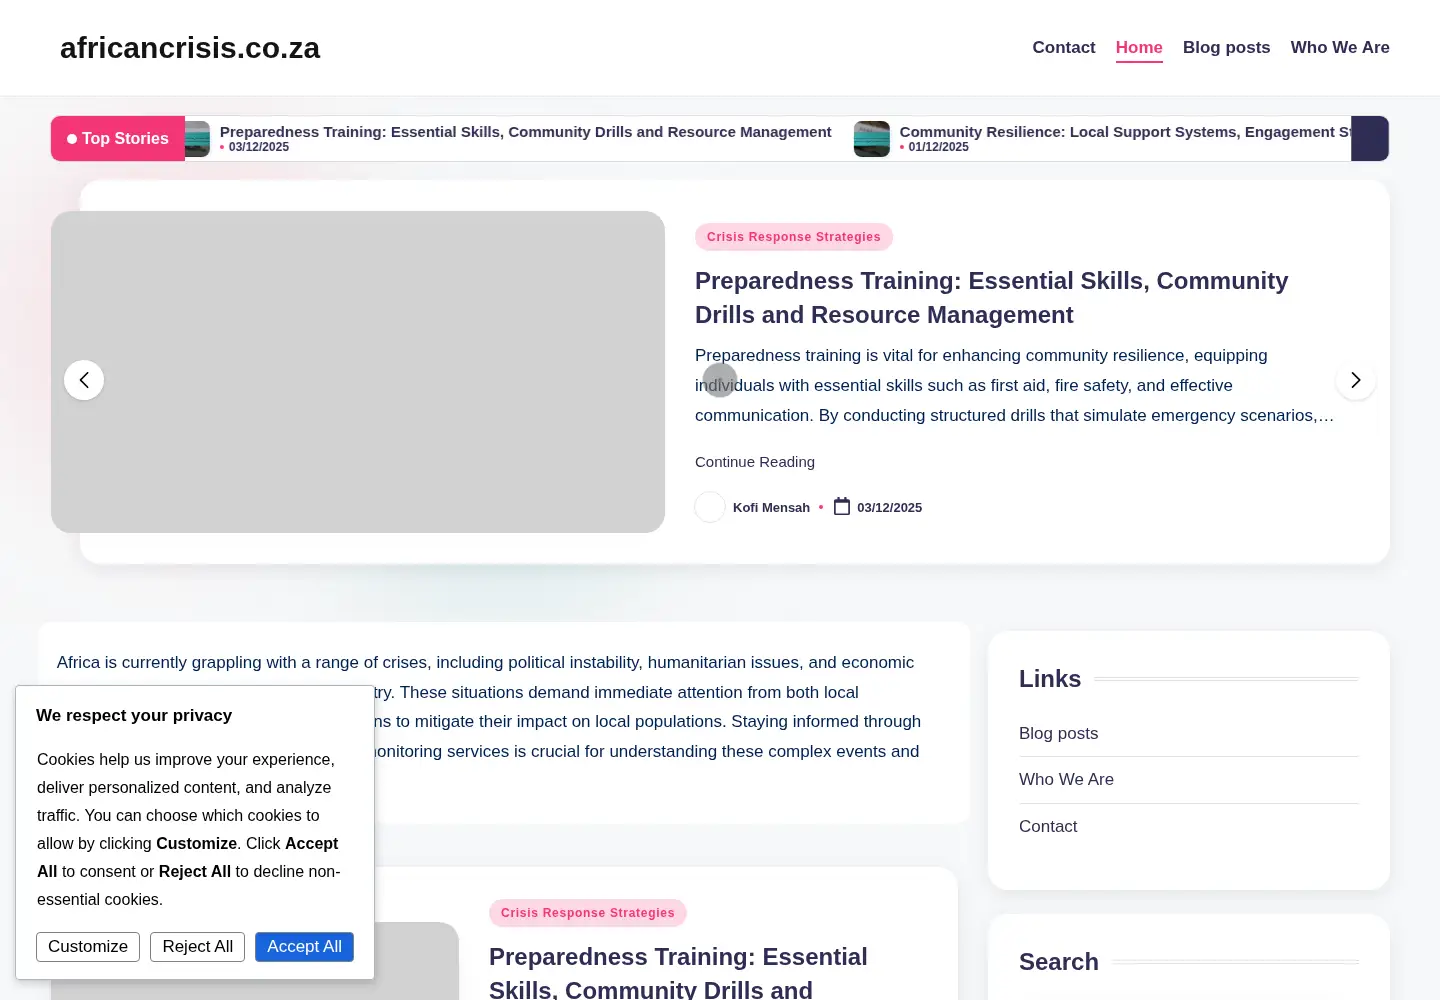Open lower card Preparedness Training title

pyautogui.click(x=678, y=972)
